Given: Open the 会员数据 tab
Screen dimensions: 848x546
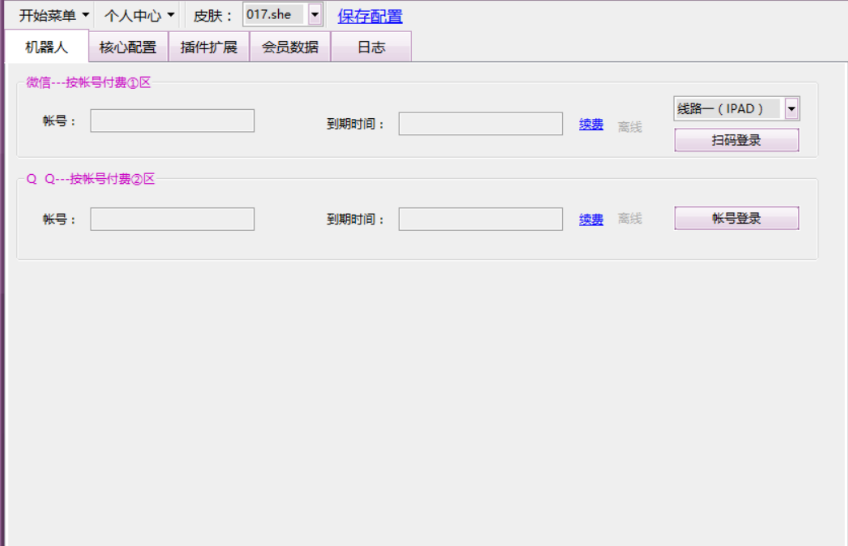Looking at the screenshot, I should point(290,47).
